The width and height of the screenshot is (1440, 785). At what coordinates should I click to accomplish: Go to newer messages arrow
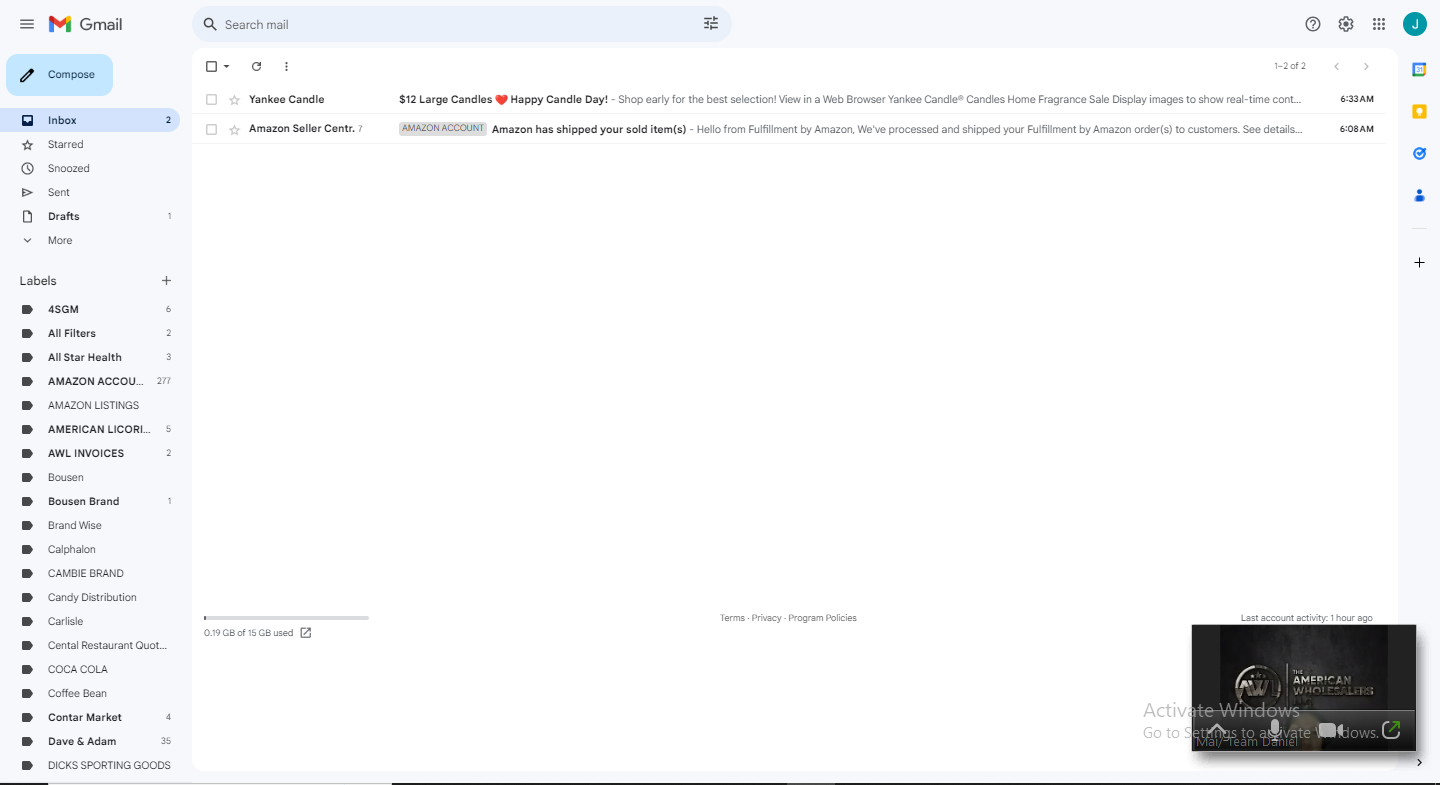tap(1336, 66)
